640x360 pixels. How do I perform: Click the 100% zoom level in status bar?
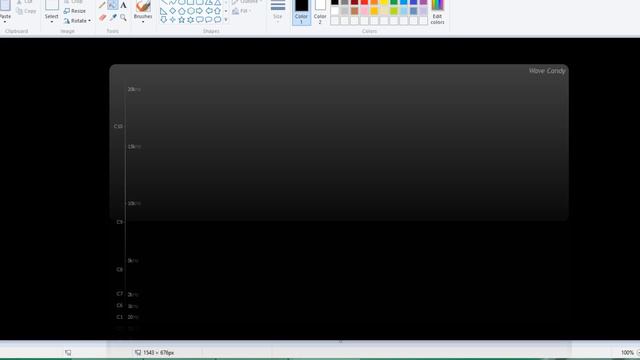point(627,352)
